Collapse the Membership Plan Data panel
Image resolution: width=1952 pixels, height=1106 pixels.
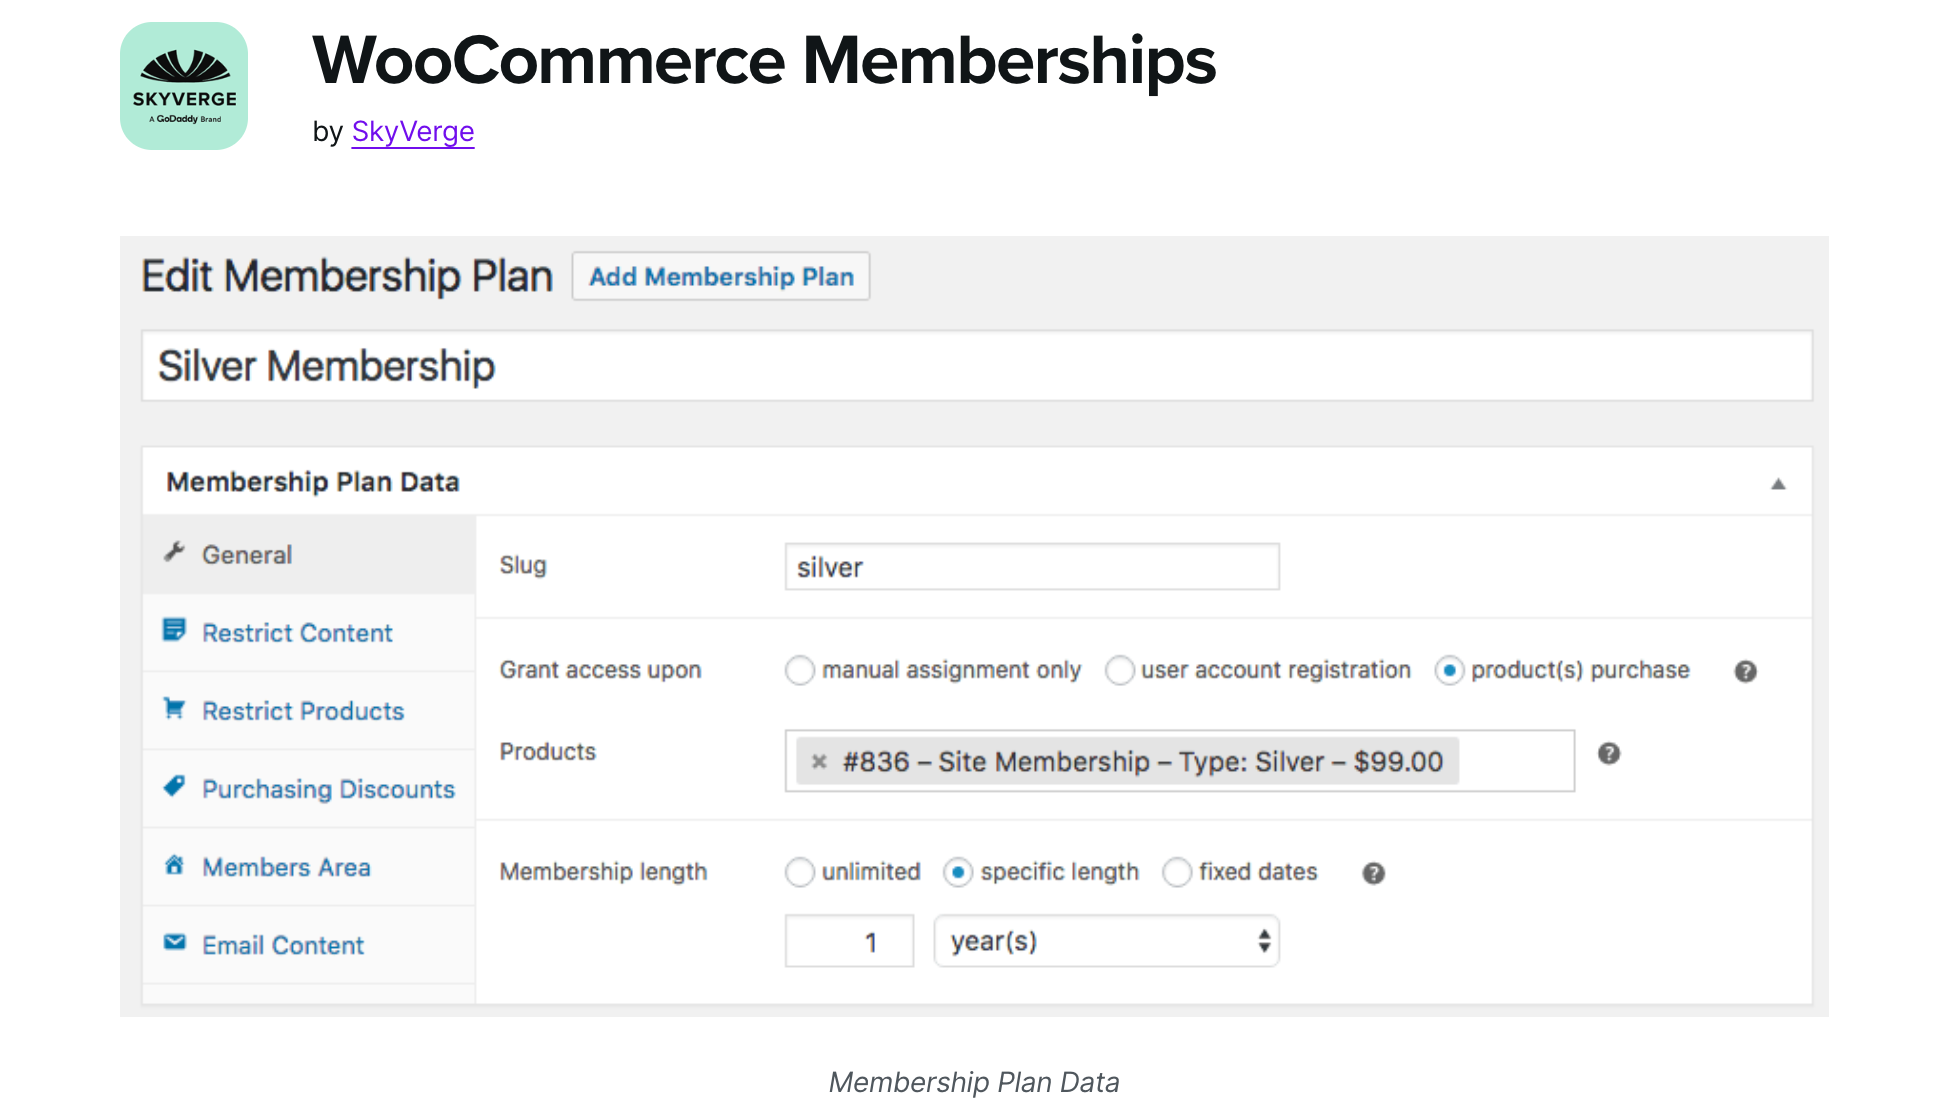(1778, 483)
